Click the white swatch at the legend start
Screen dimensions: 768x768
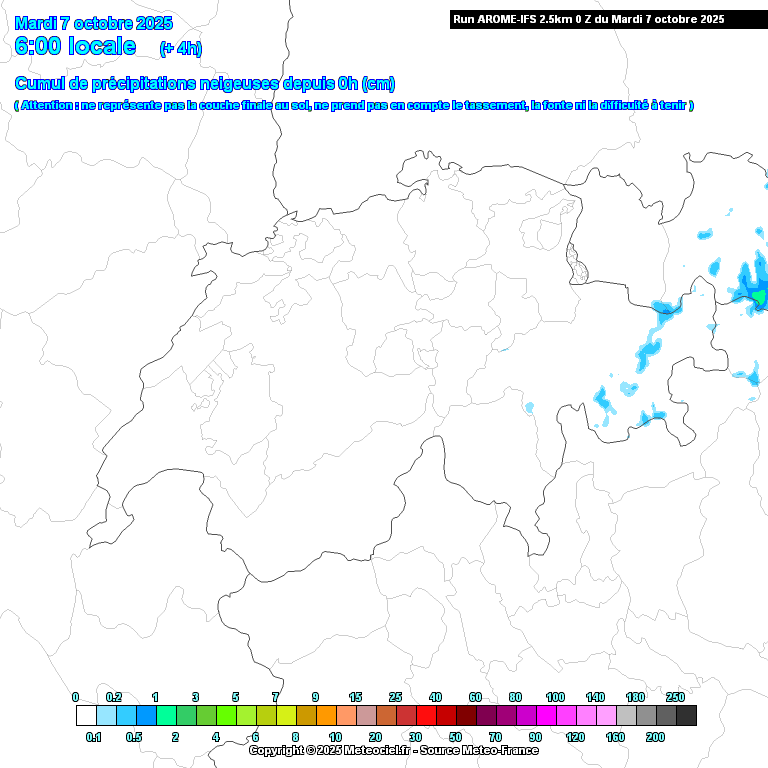[x=86, y=716]
